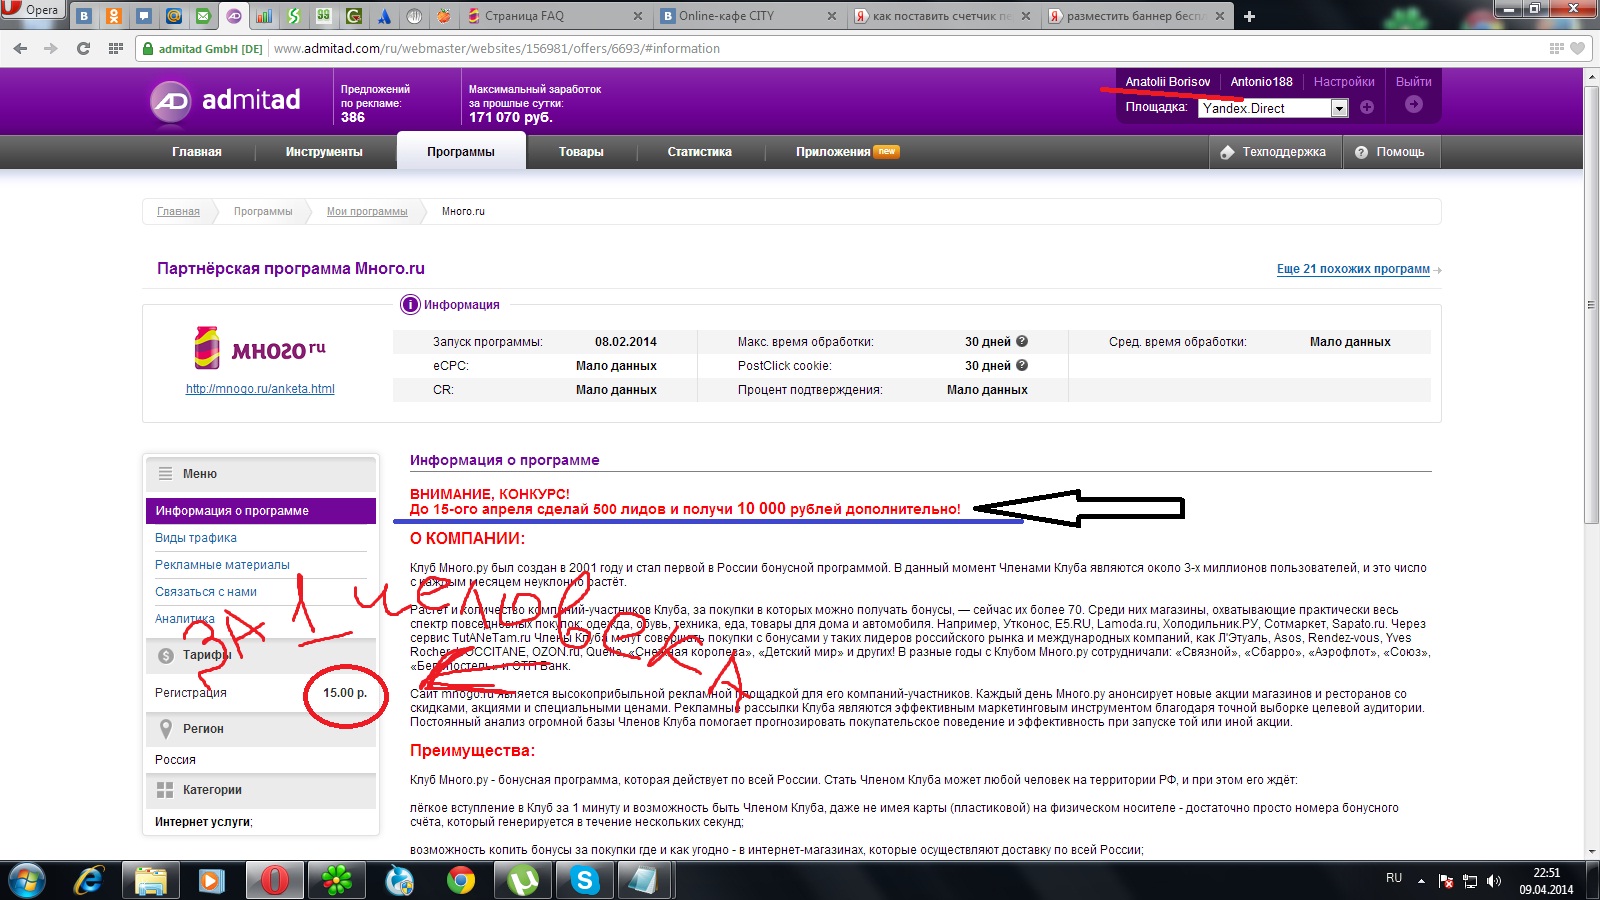Go forward to the next page
The width and height of the screenshot is (1600, 900).
pyautogui.click(x=51, y=48)
